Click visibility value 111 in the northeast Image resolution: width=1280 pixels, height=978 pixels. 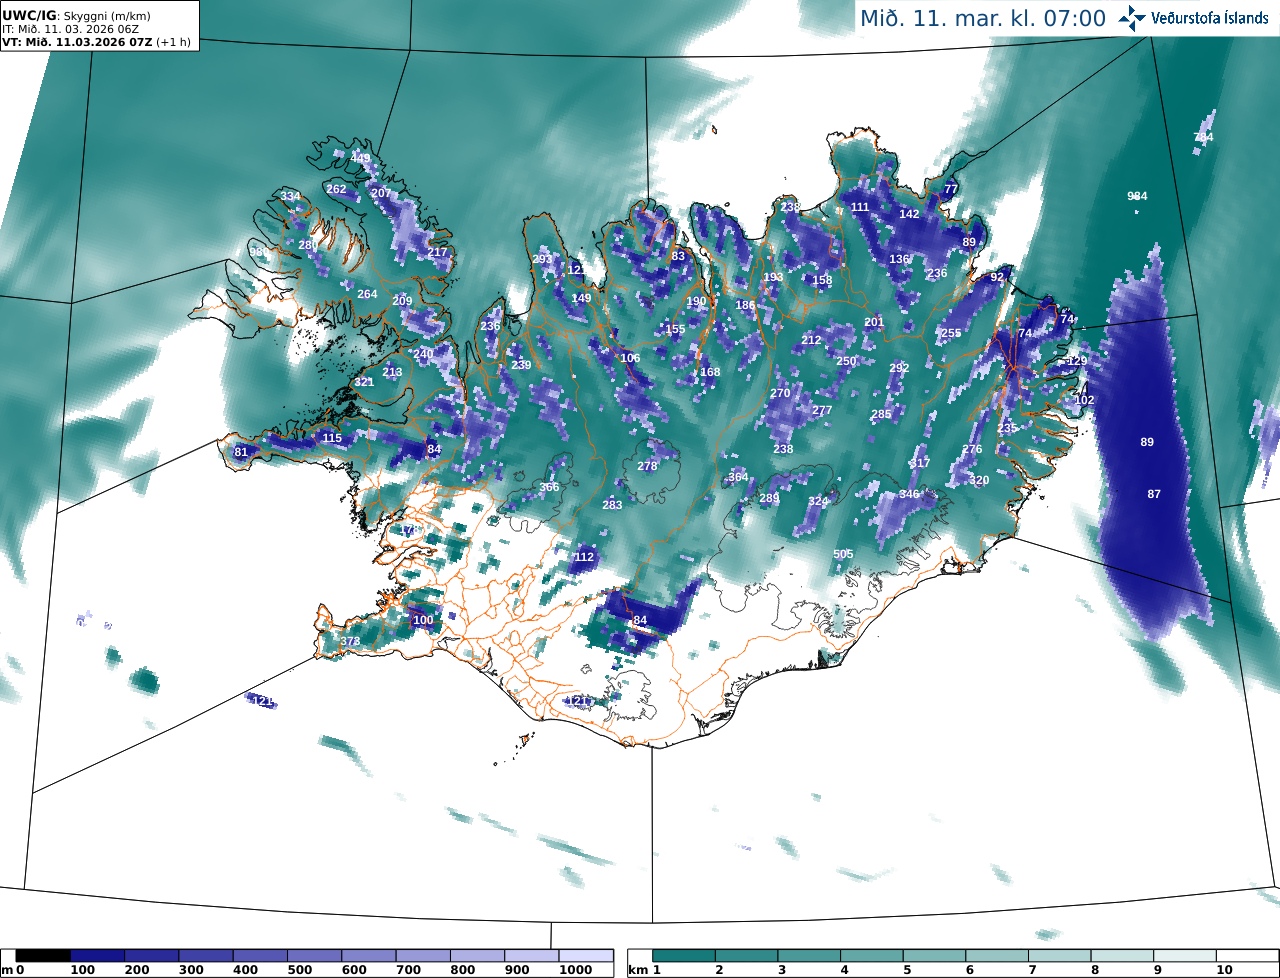(x=860, y=207)
